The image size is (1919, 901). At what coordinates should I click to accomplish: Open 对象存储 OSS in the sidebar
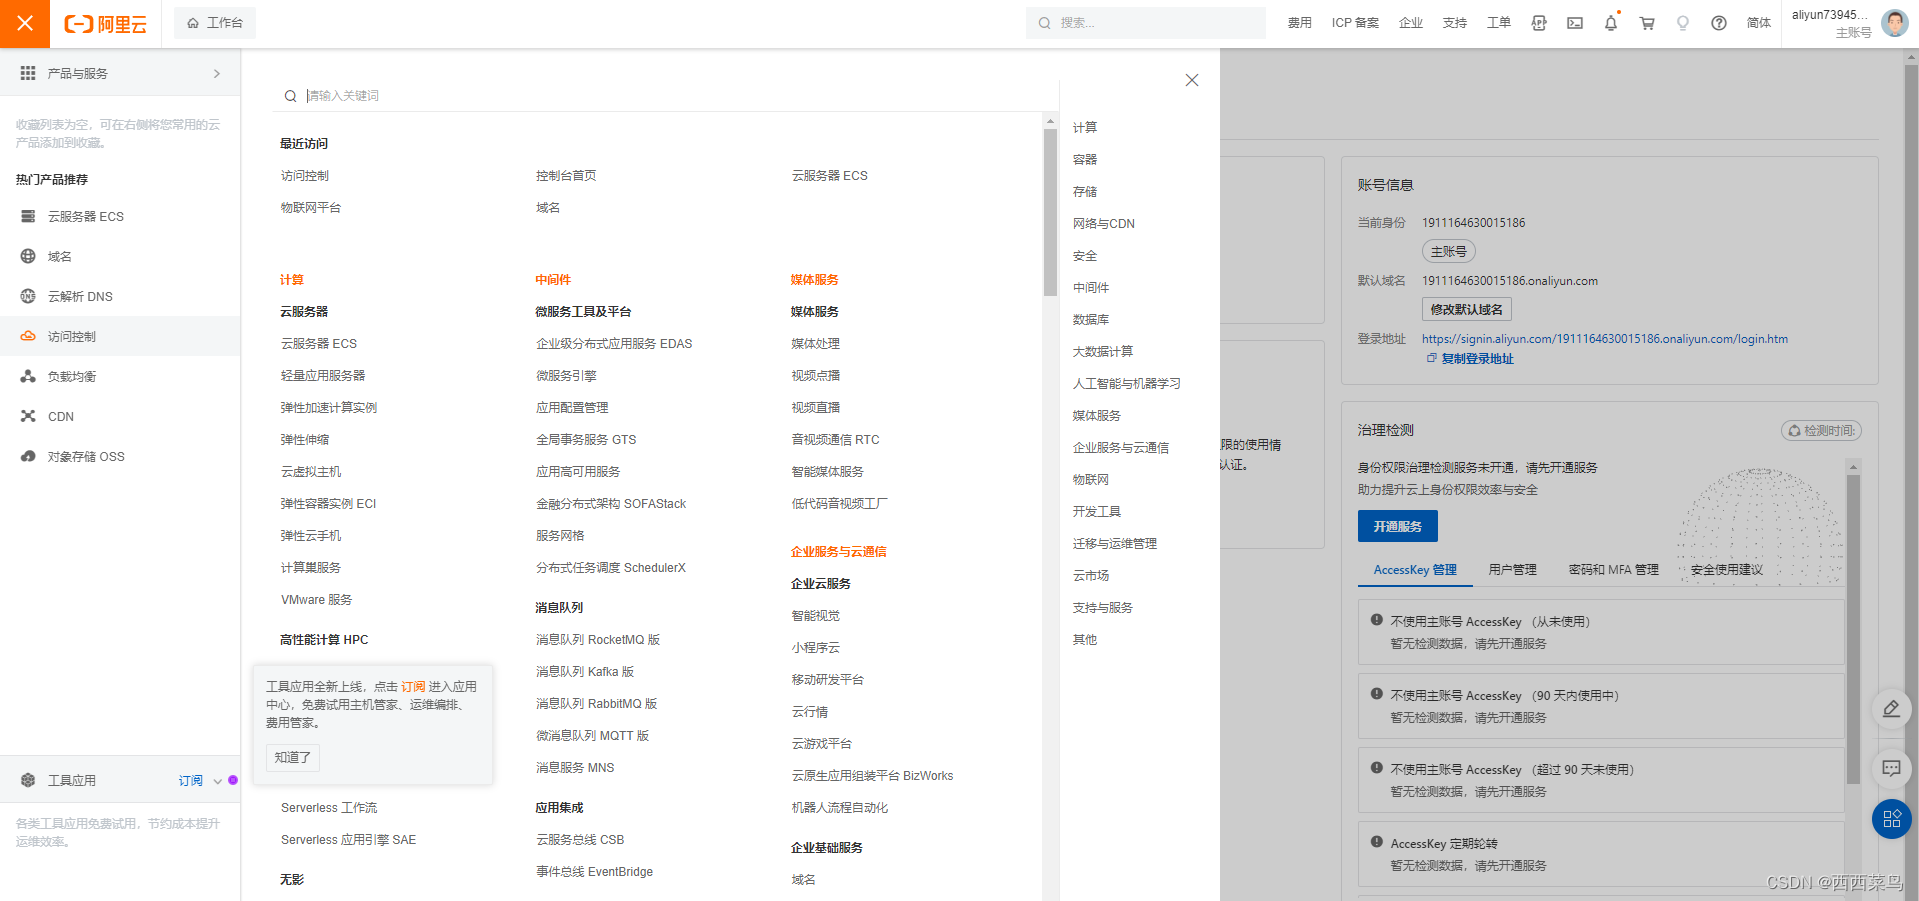point(120,457)
